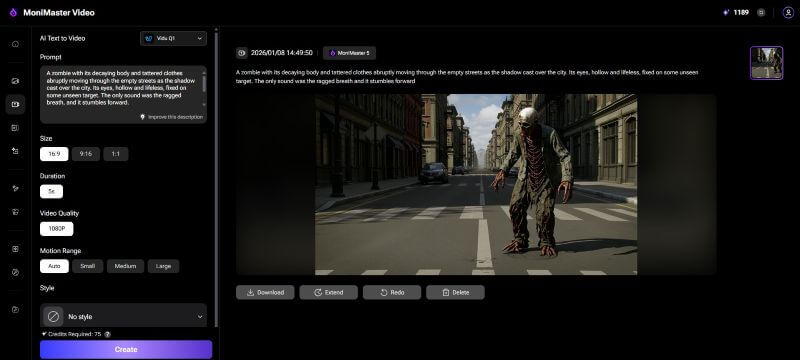800x360 pixels.
Task: Choose the 1:1 size option
Action: coord(116,154)
